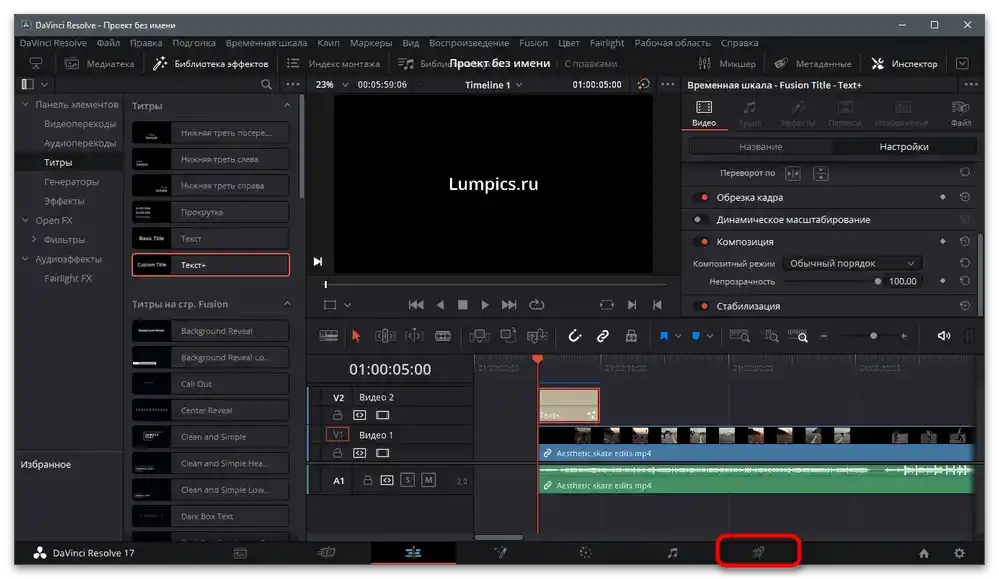Toggle the Композиция section switch
Viewport: 999px width, 579px height.
[701, 242]
